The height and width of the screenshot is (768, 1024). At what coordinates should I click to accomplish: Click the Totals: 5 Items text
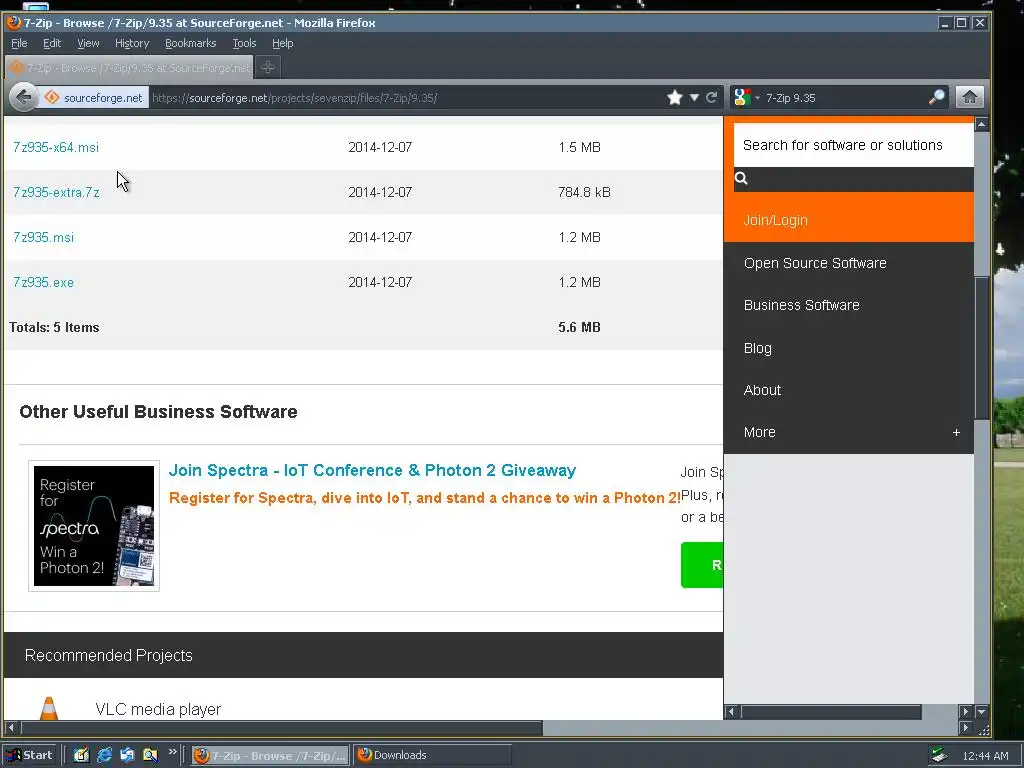click(x=54, y=328)
